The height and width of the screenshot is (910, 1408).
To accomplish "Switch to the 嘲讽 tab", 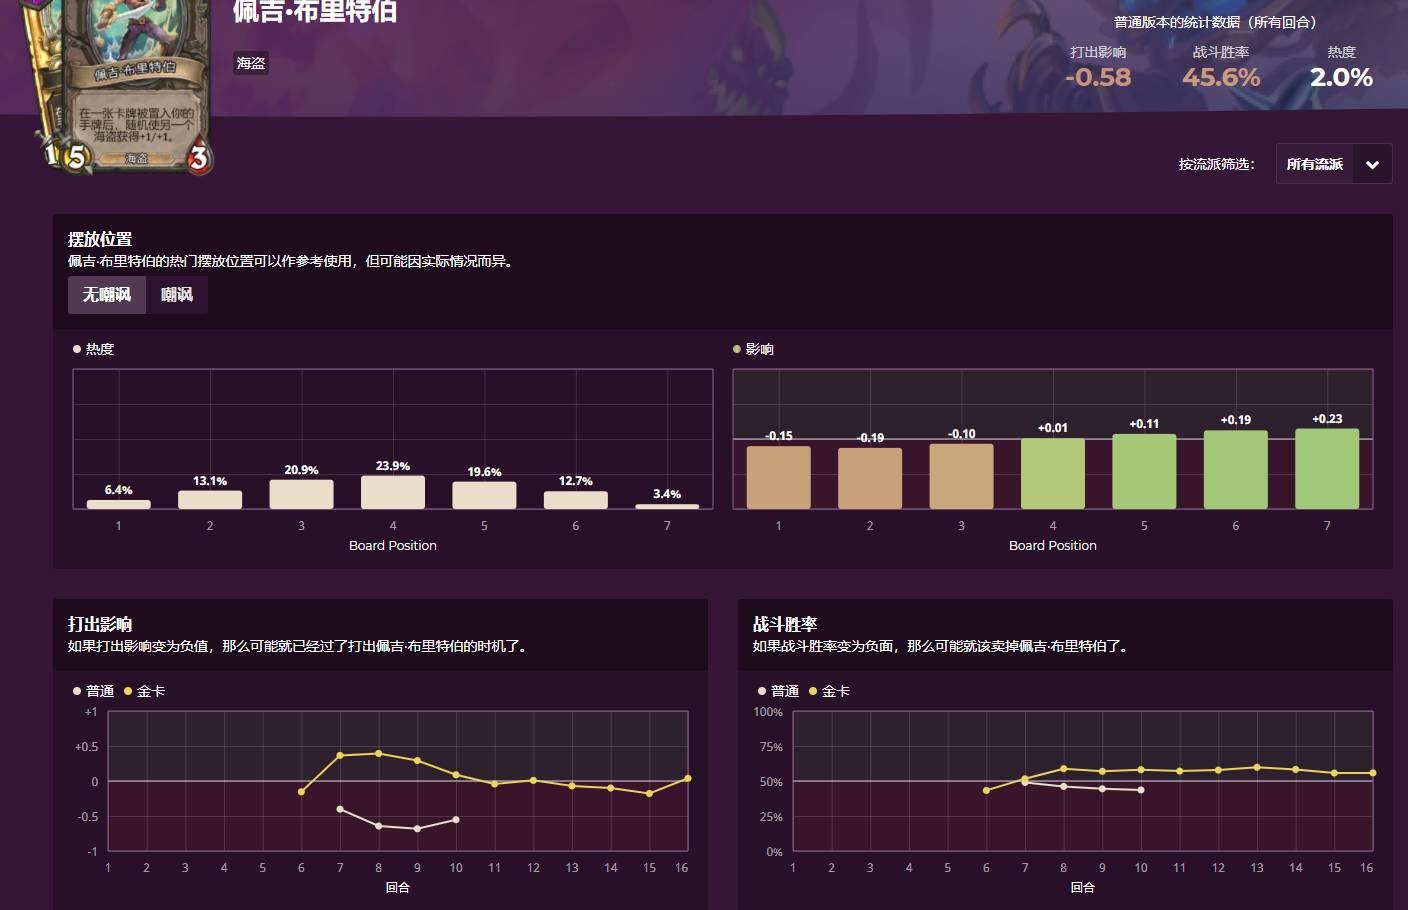I will coord(177,295).
